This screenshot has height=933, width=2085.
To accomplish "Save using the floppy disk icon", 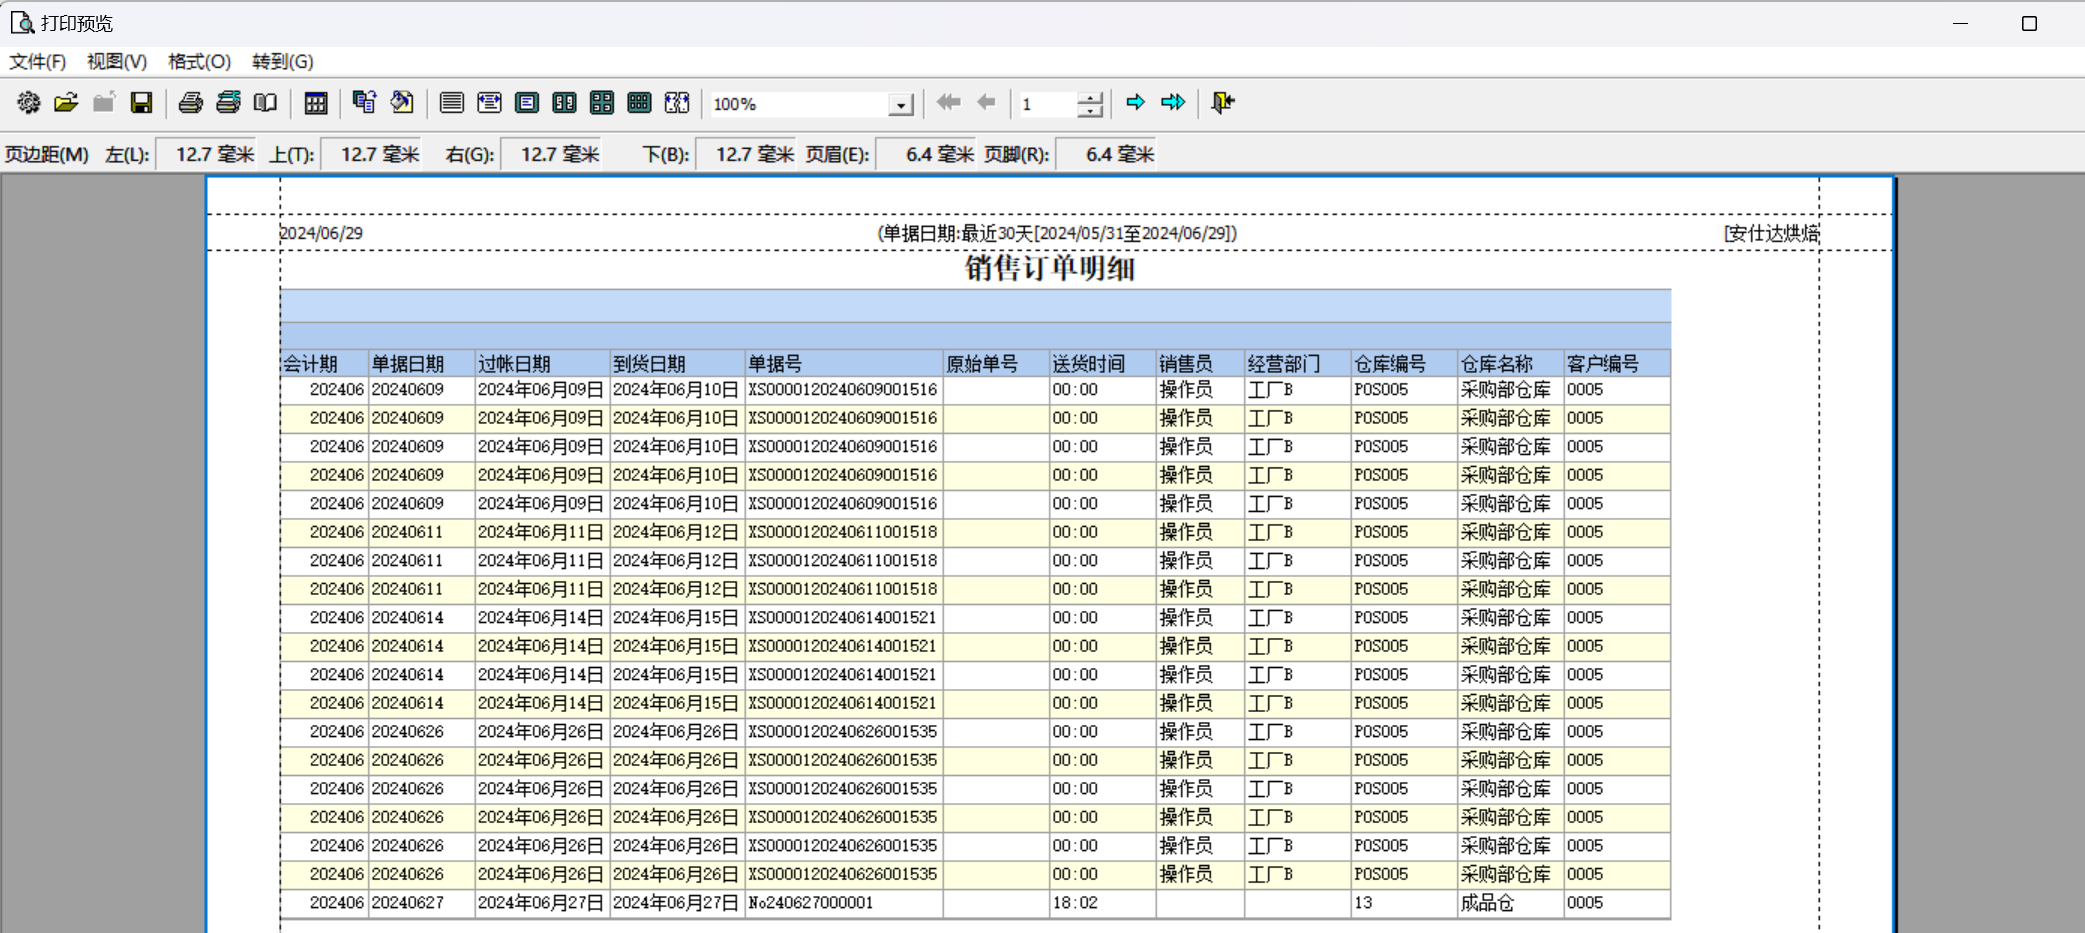I will [x=142, y=103].
